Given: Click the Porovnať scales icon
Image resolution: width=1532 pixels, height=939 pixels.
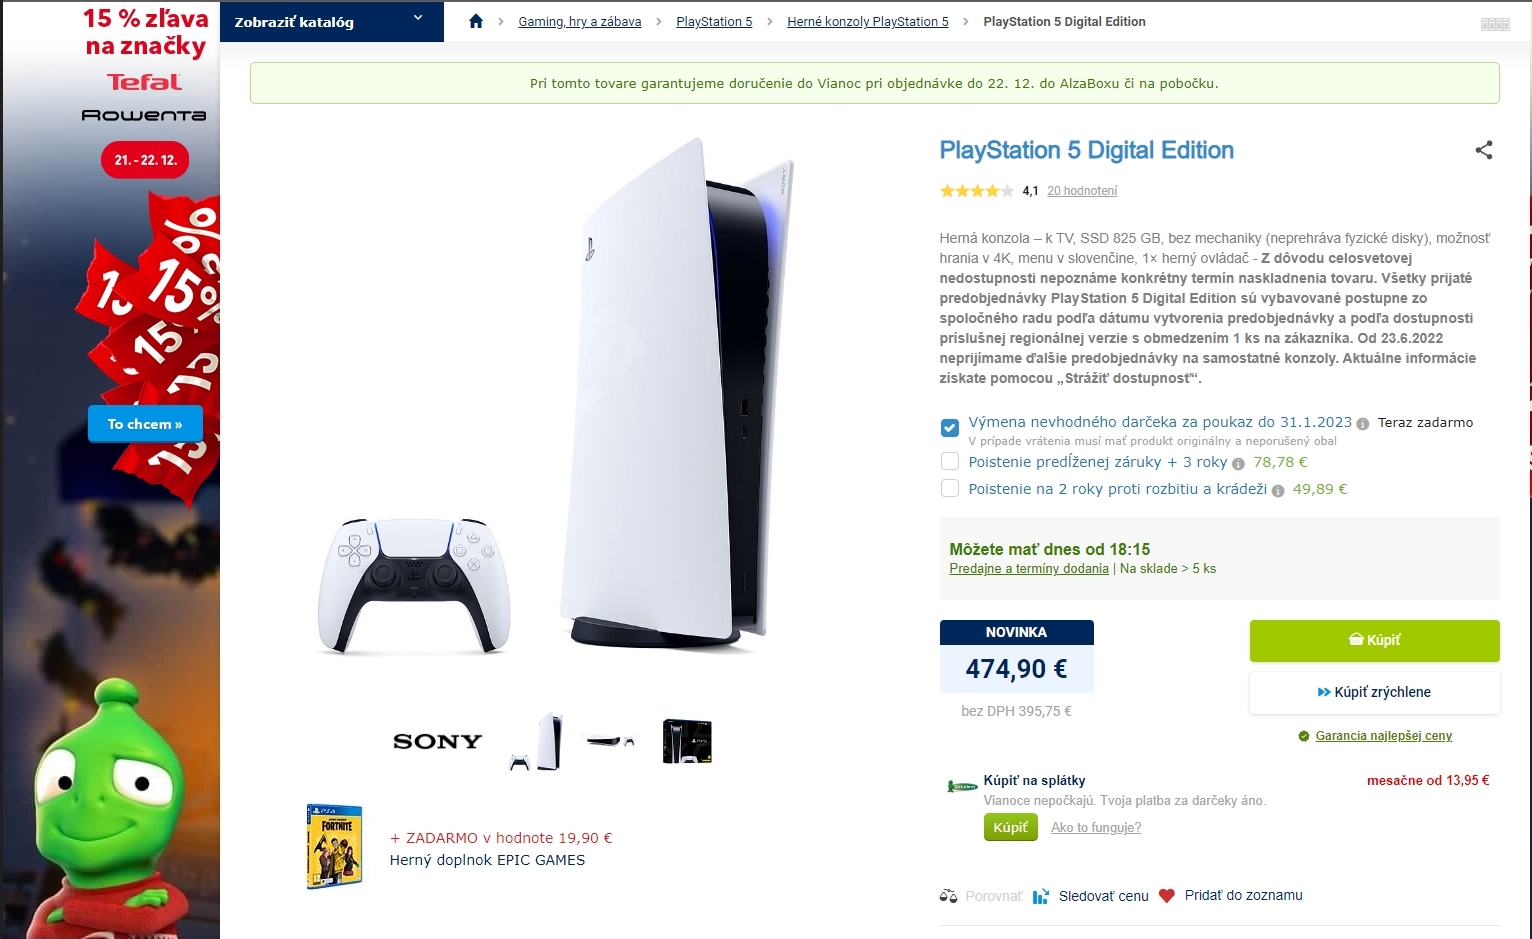Looking at the screenshot, I should coord(948,896).
